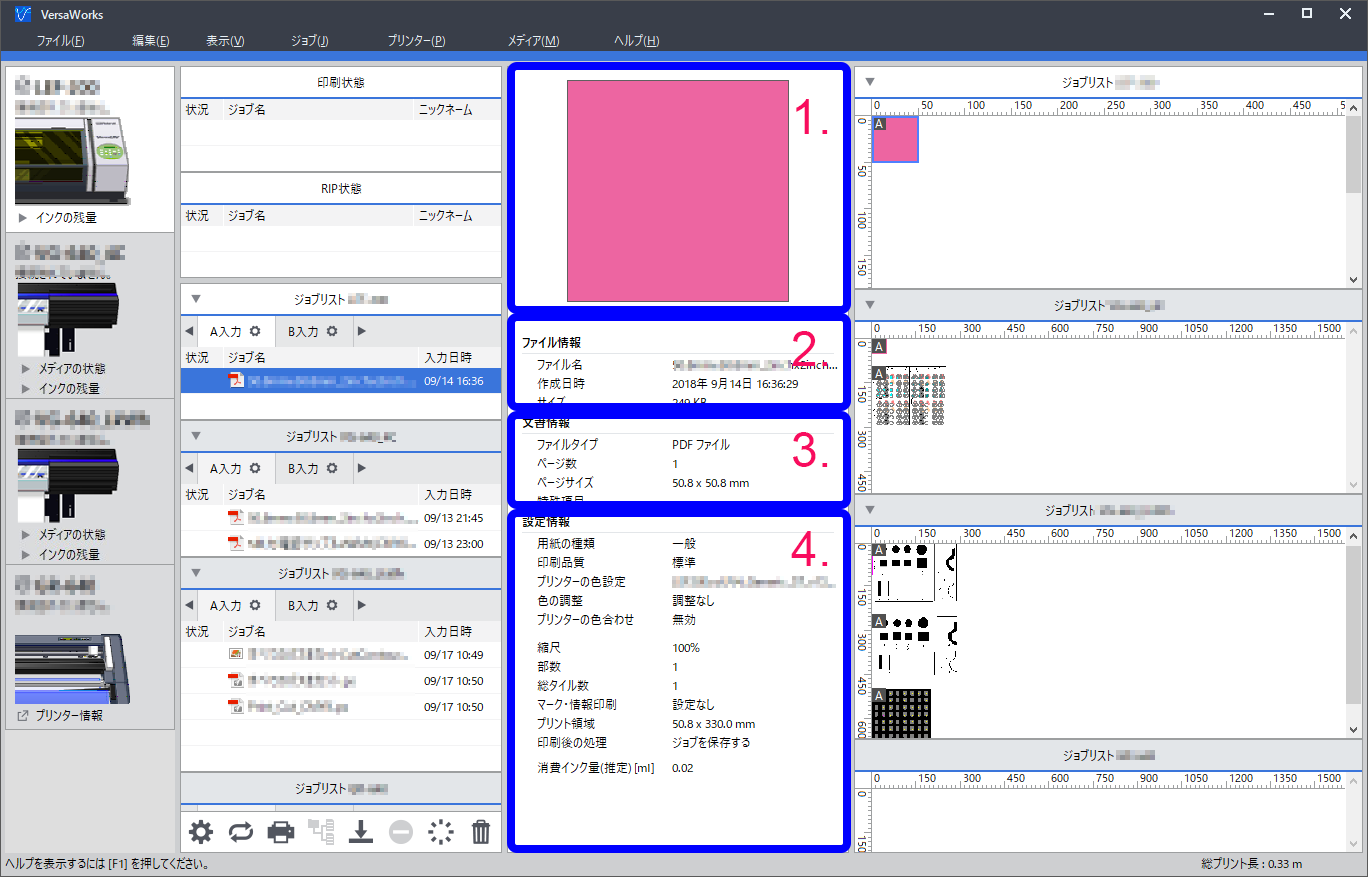Open gear settings beside B入力 above the 09/13 jobs
Image resolution: width=1368 pixels, height=877 pixels.
pyautogui.click(x=332, y=468)
